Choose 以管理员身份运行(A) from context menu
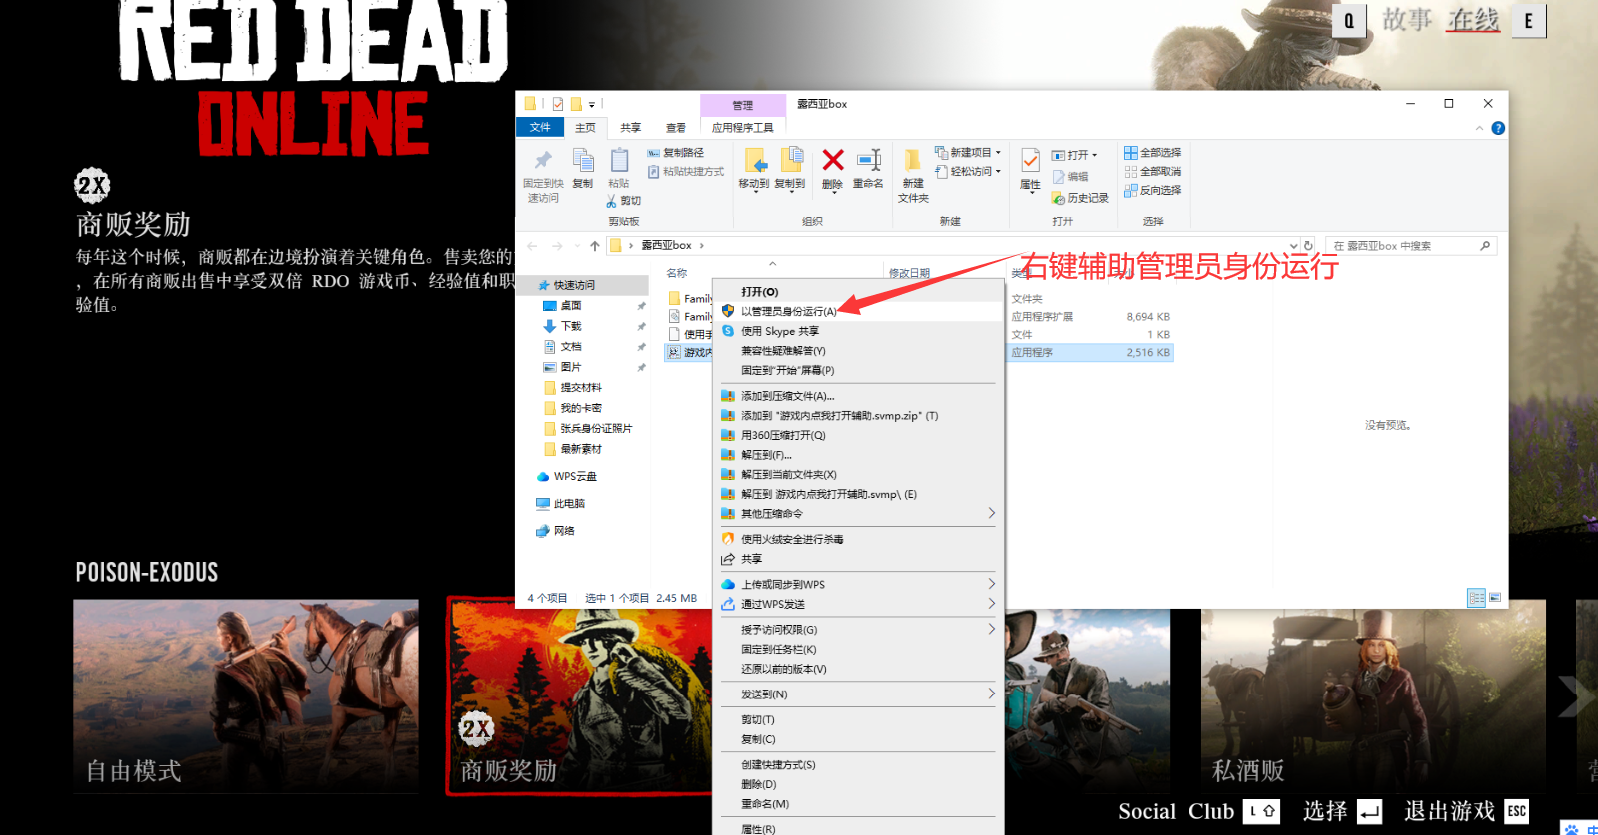This screenshot has width=1598, height=835. (x=788, y=312)
